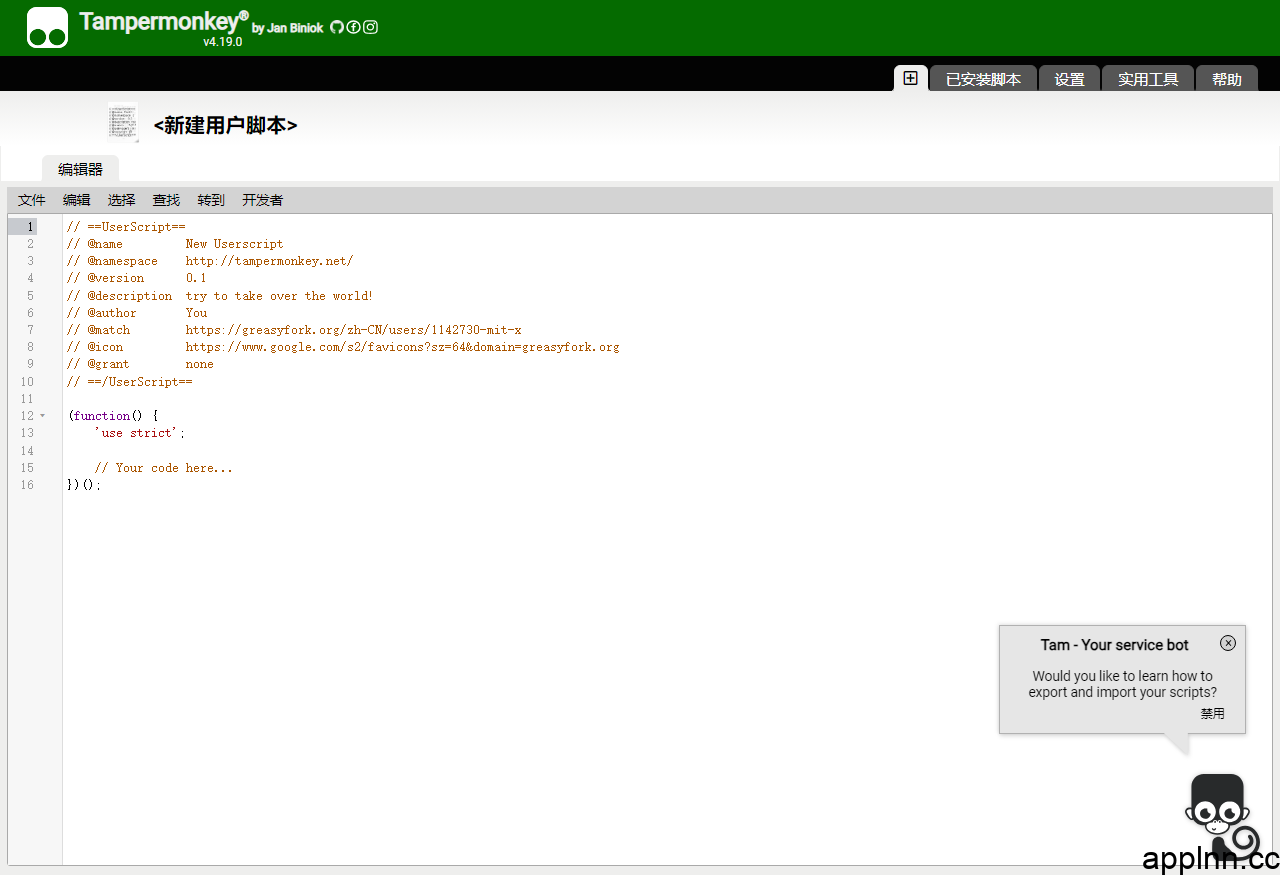Click the 'Tam - Your service bot' heading
The image size is (1280, 875).
[1114, 645]
